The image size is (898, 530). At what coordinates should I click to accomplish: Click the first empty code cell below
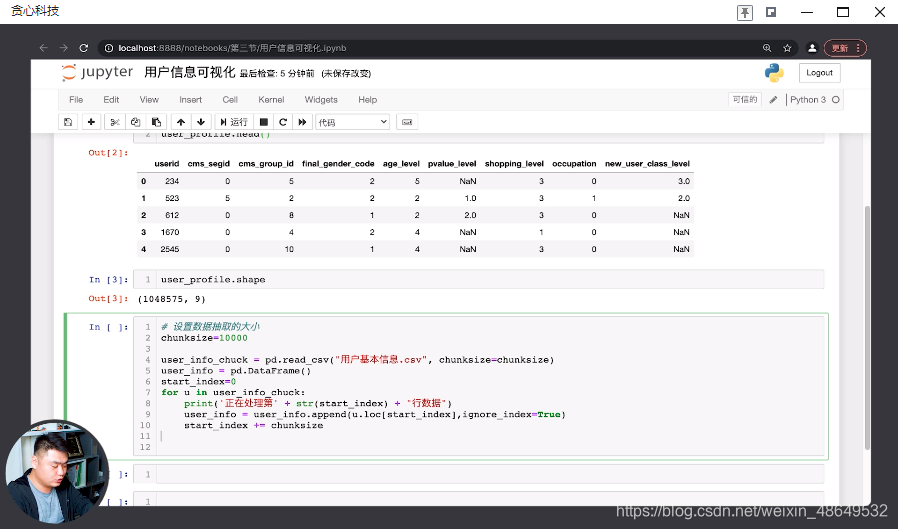(x=479, y=474)
